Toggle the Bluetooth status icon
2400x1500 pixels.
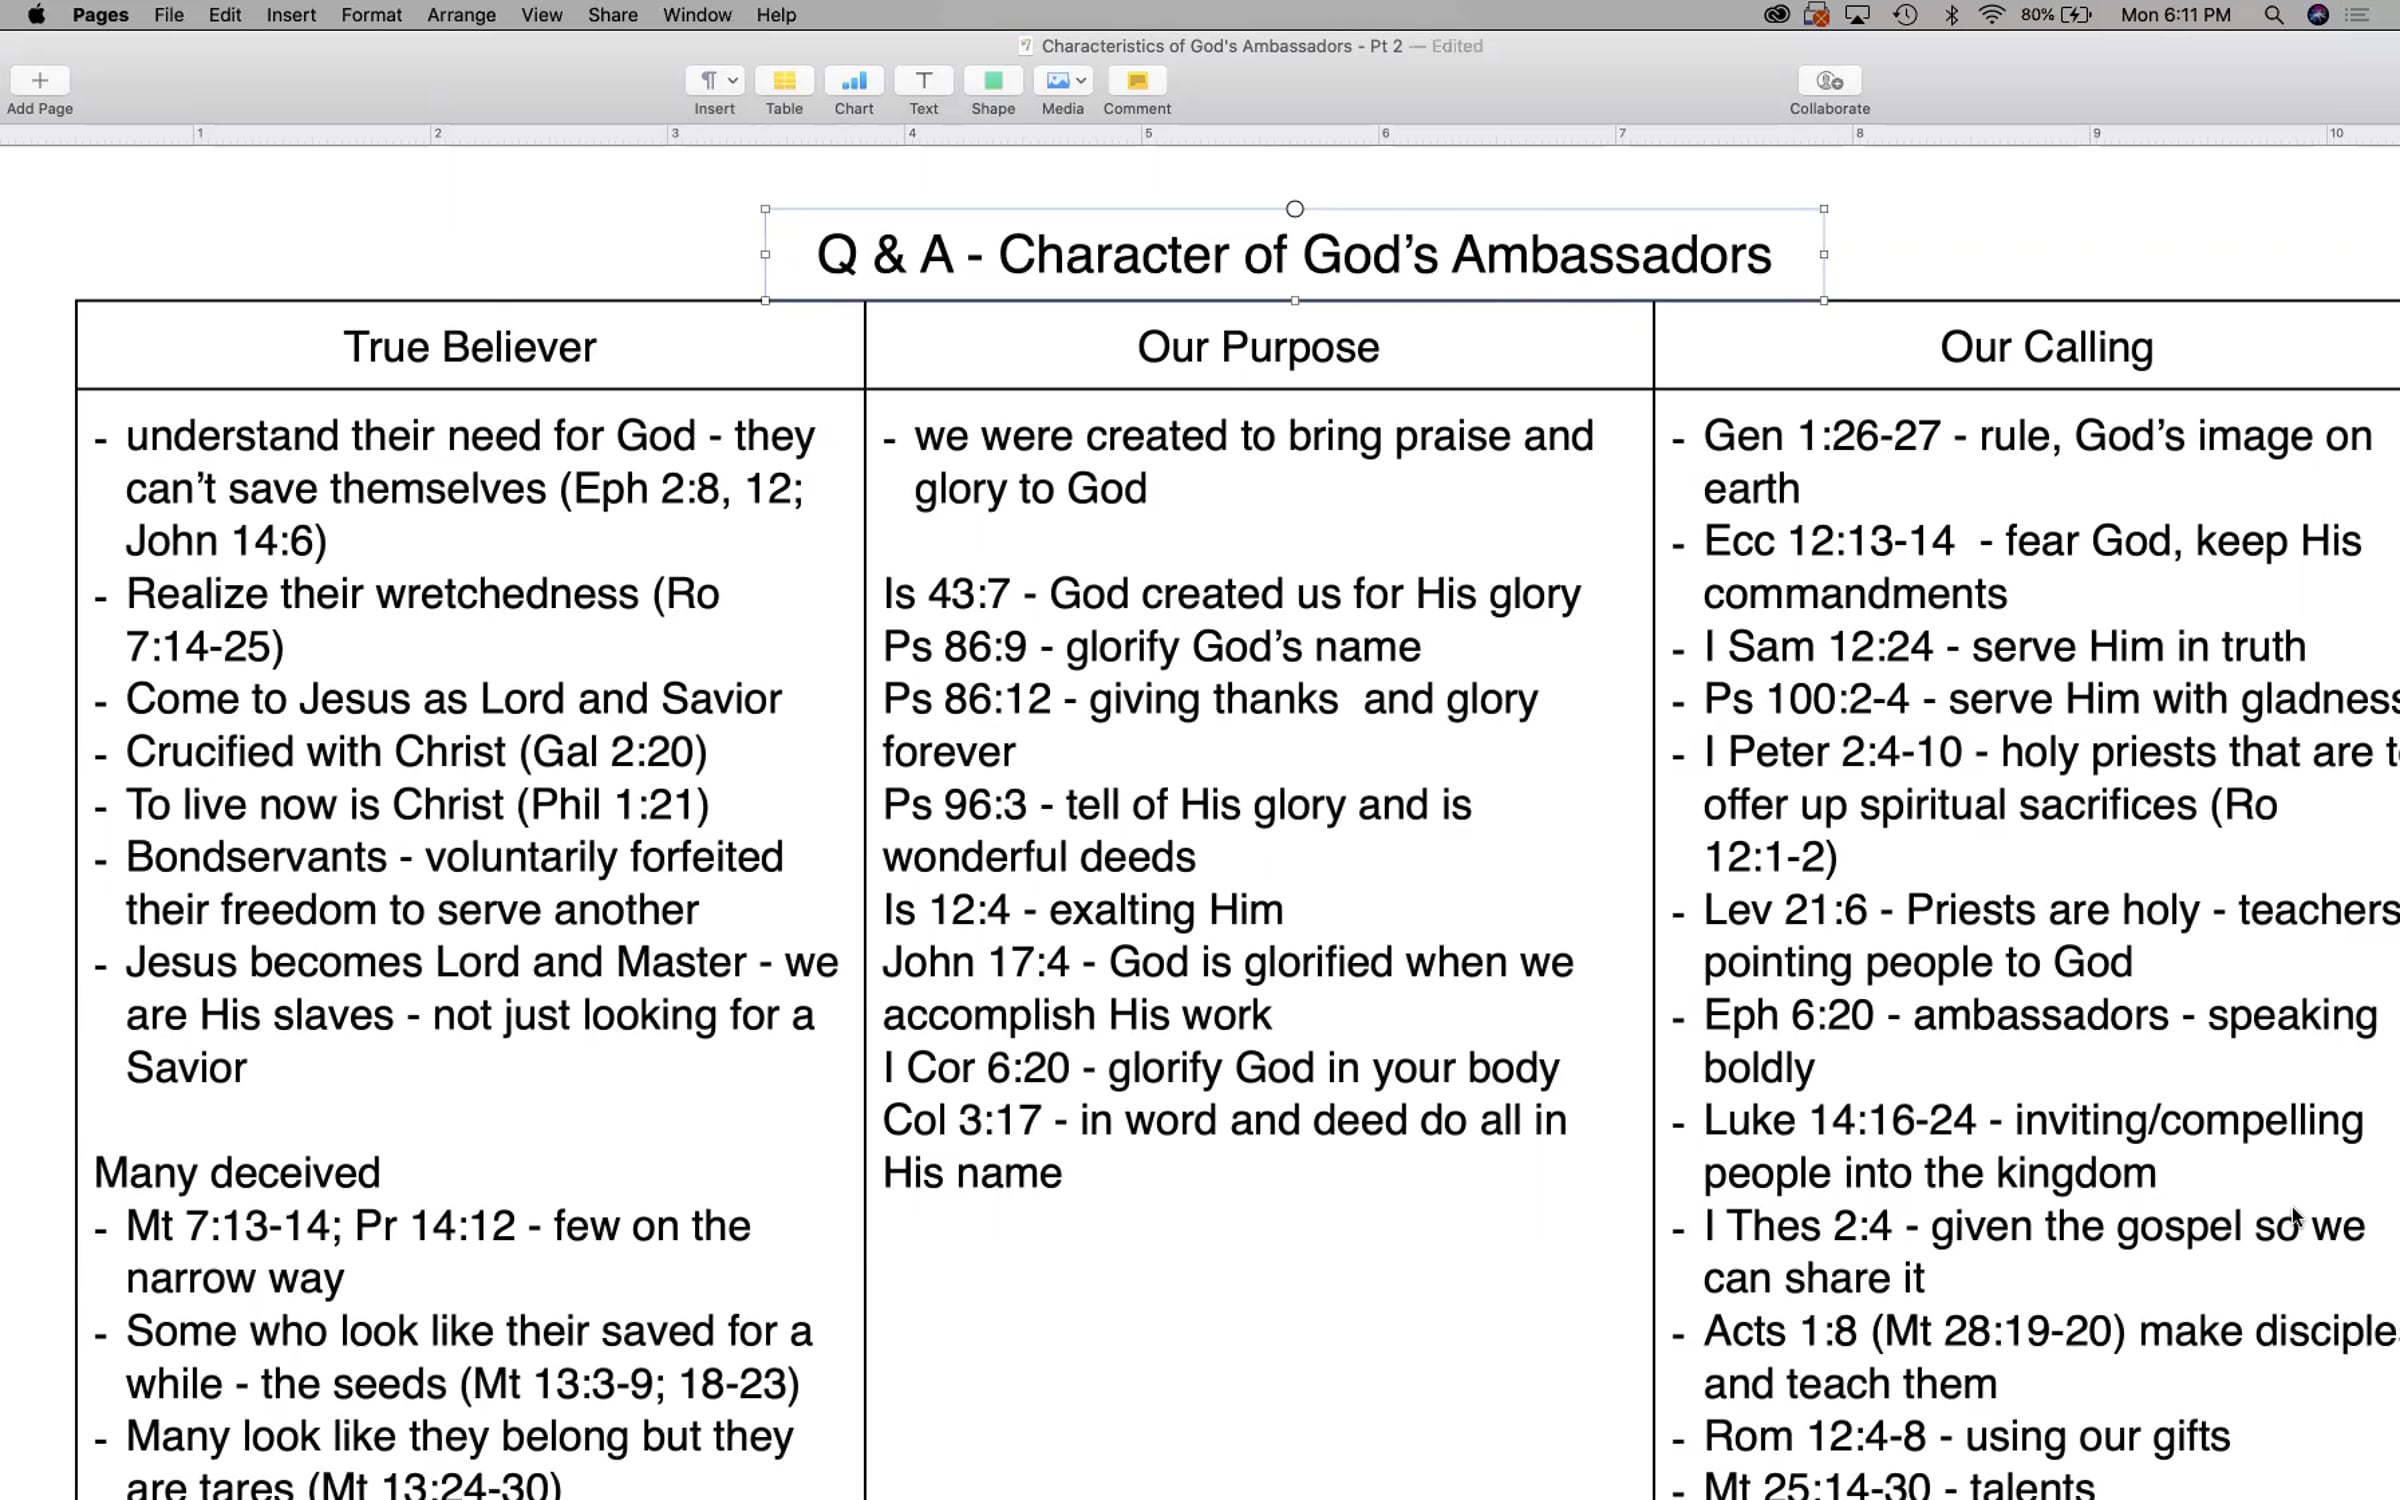coord(1951,15)
